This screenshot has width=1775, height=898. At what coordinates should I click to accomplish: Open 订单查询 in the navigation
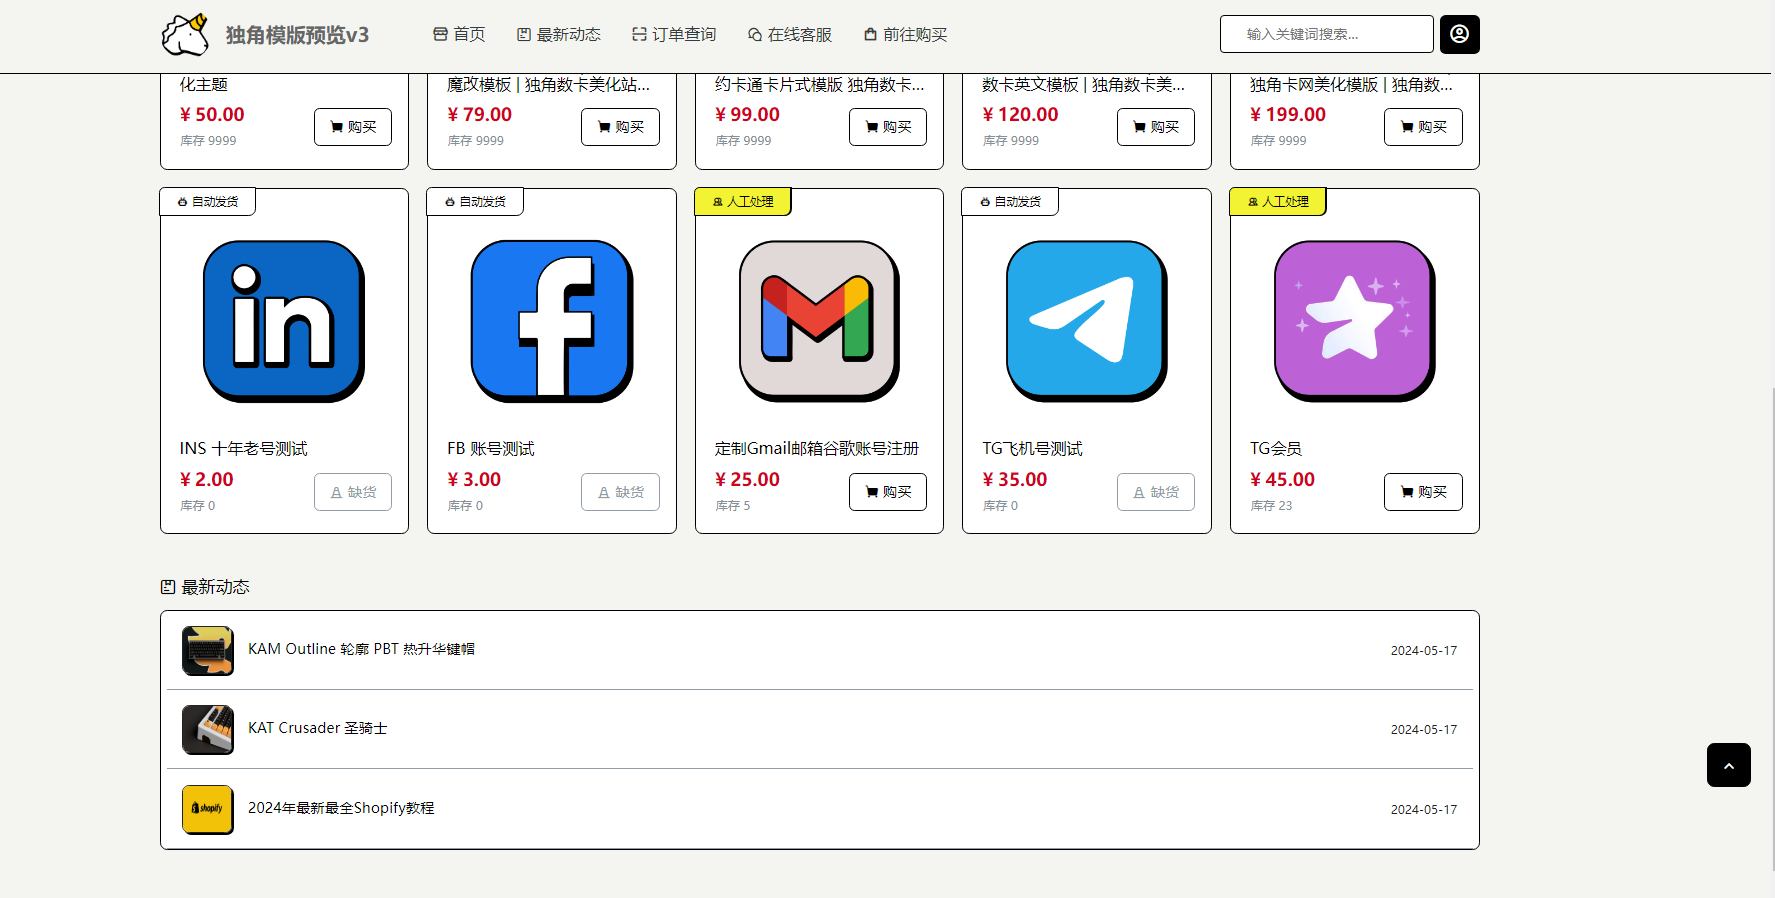(x=674, y=34)
